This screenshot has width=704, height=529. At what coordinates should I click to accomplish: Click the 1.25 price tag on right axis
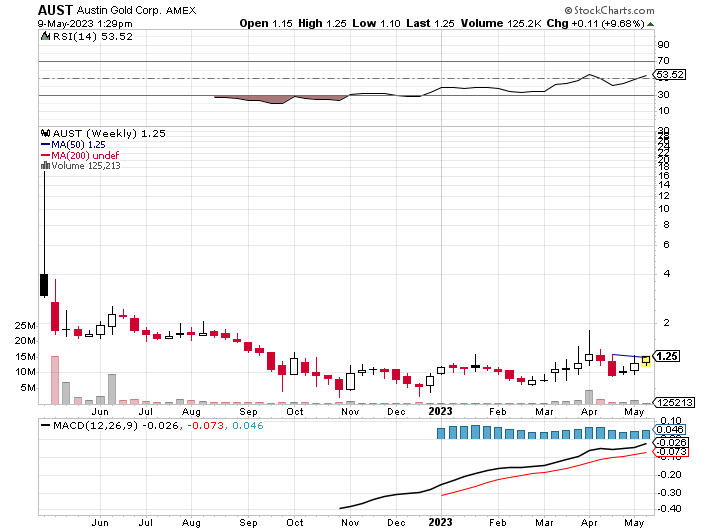666,356
